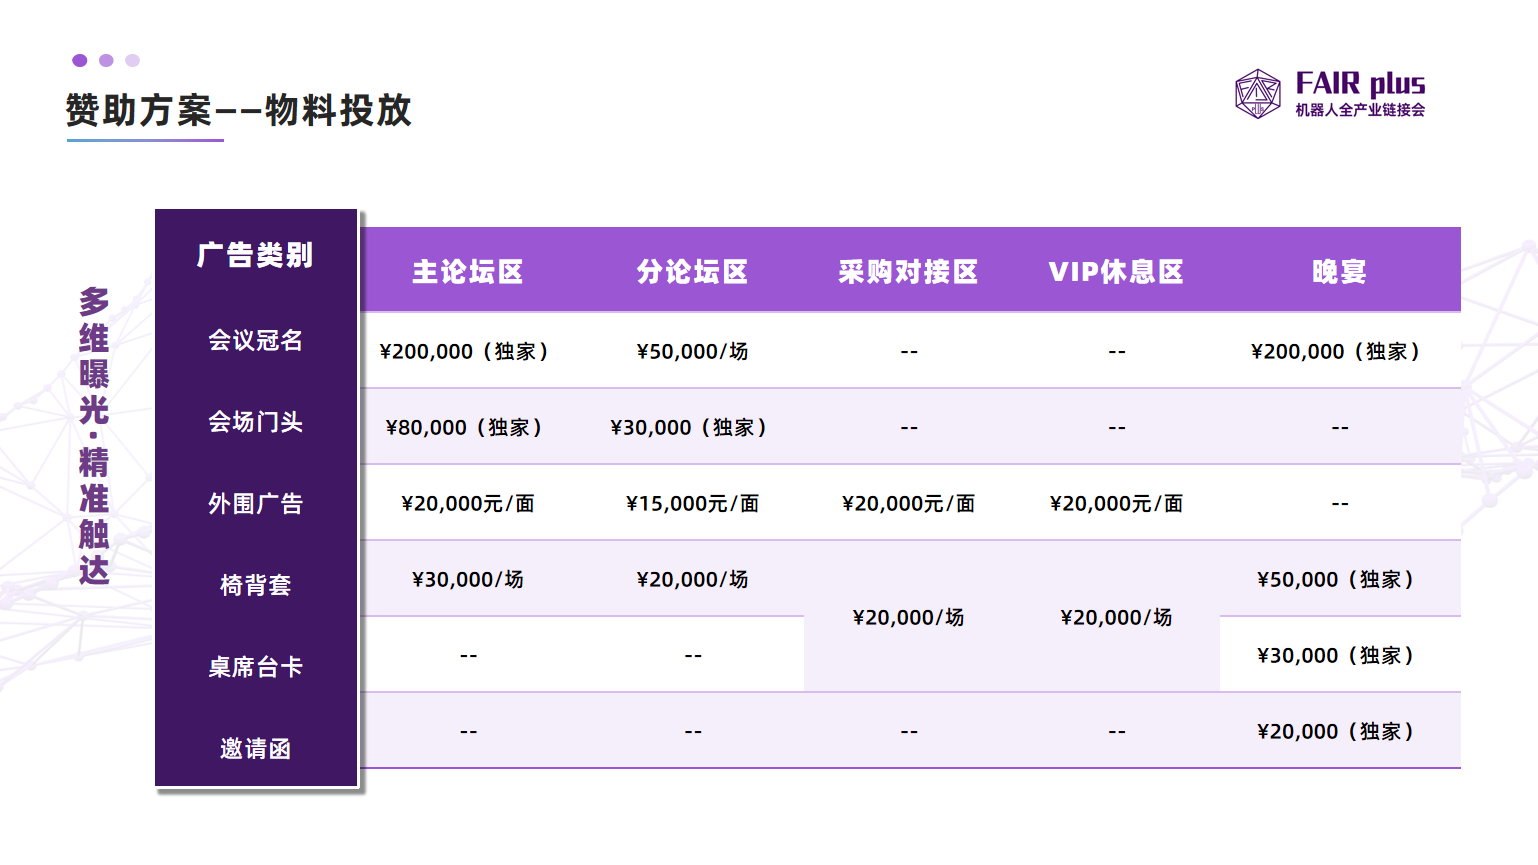Click the merged ¥20,000/场 cell under 采购对接区
The image size is (1538, 865).
[x=908, y=618]
